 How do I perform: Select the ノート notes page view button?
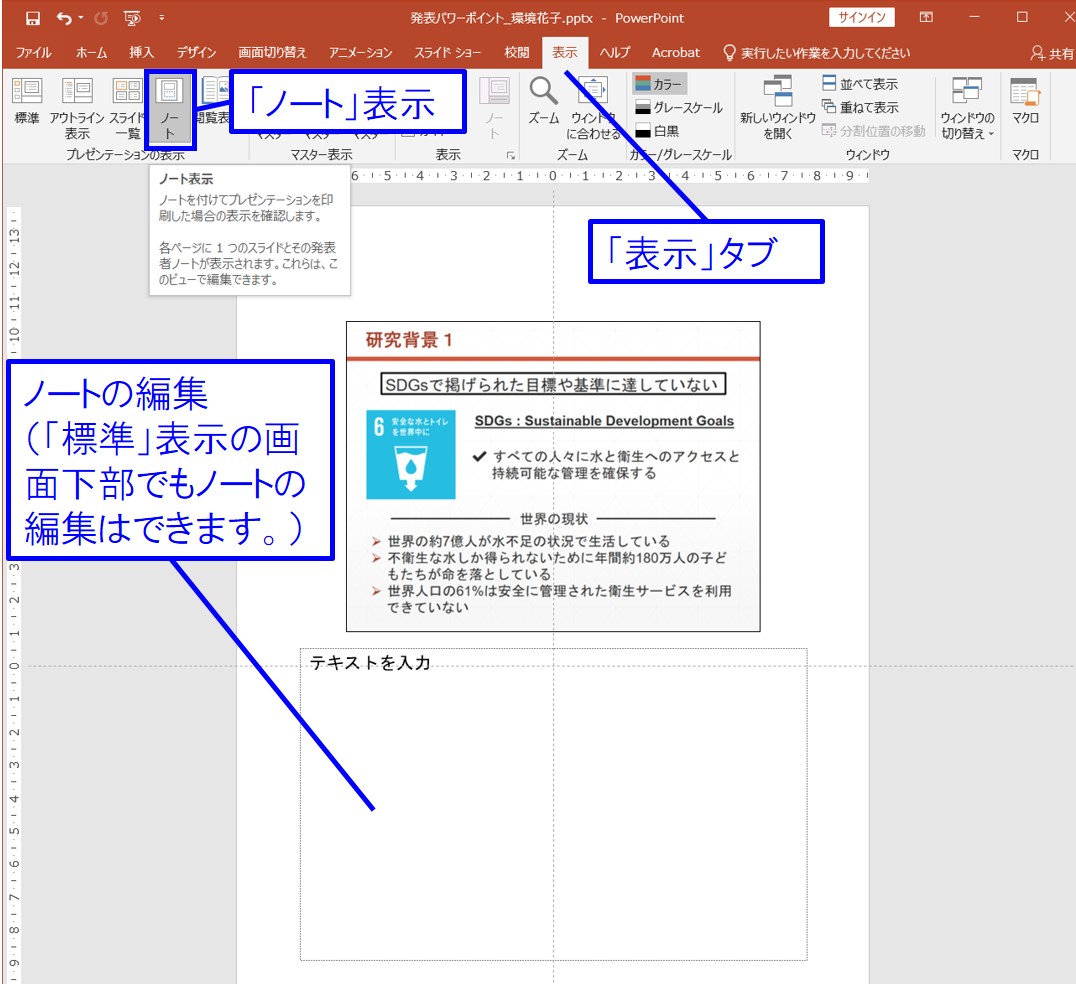click(170, 103)
